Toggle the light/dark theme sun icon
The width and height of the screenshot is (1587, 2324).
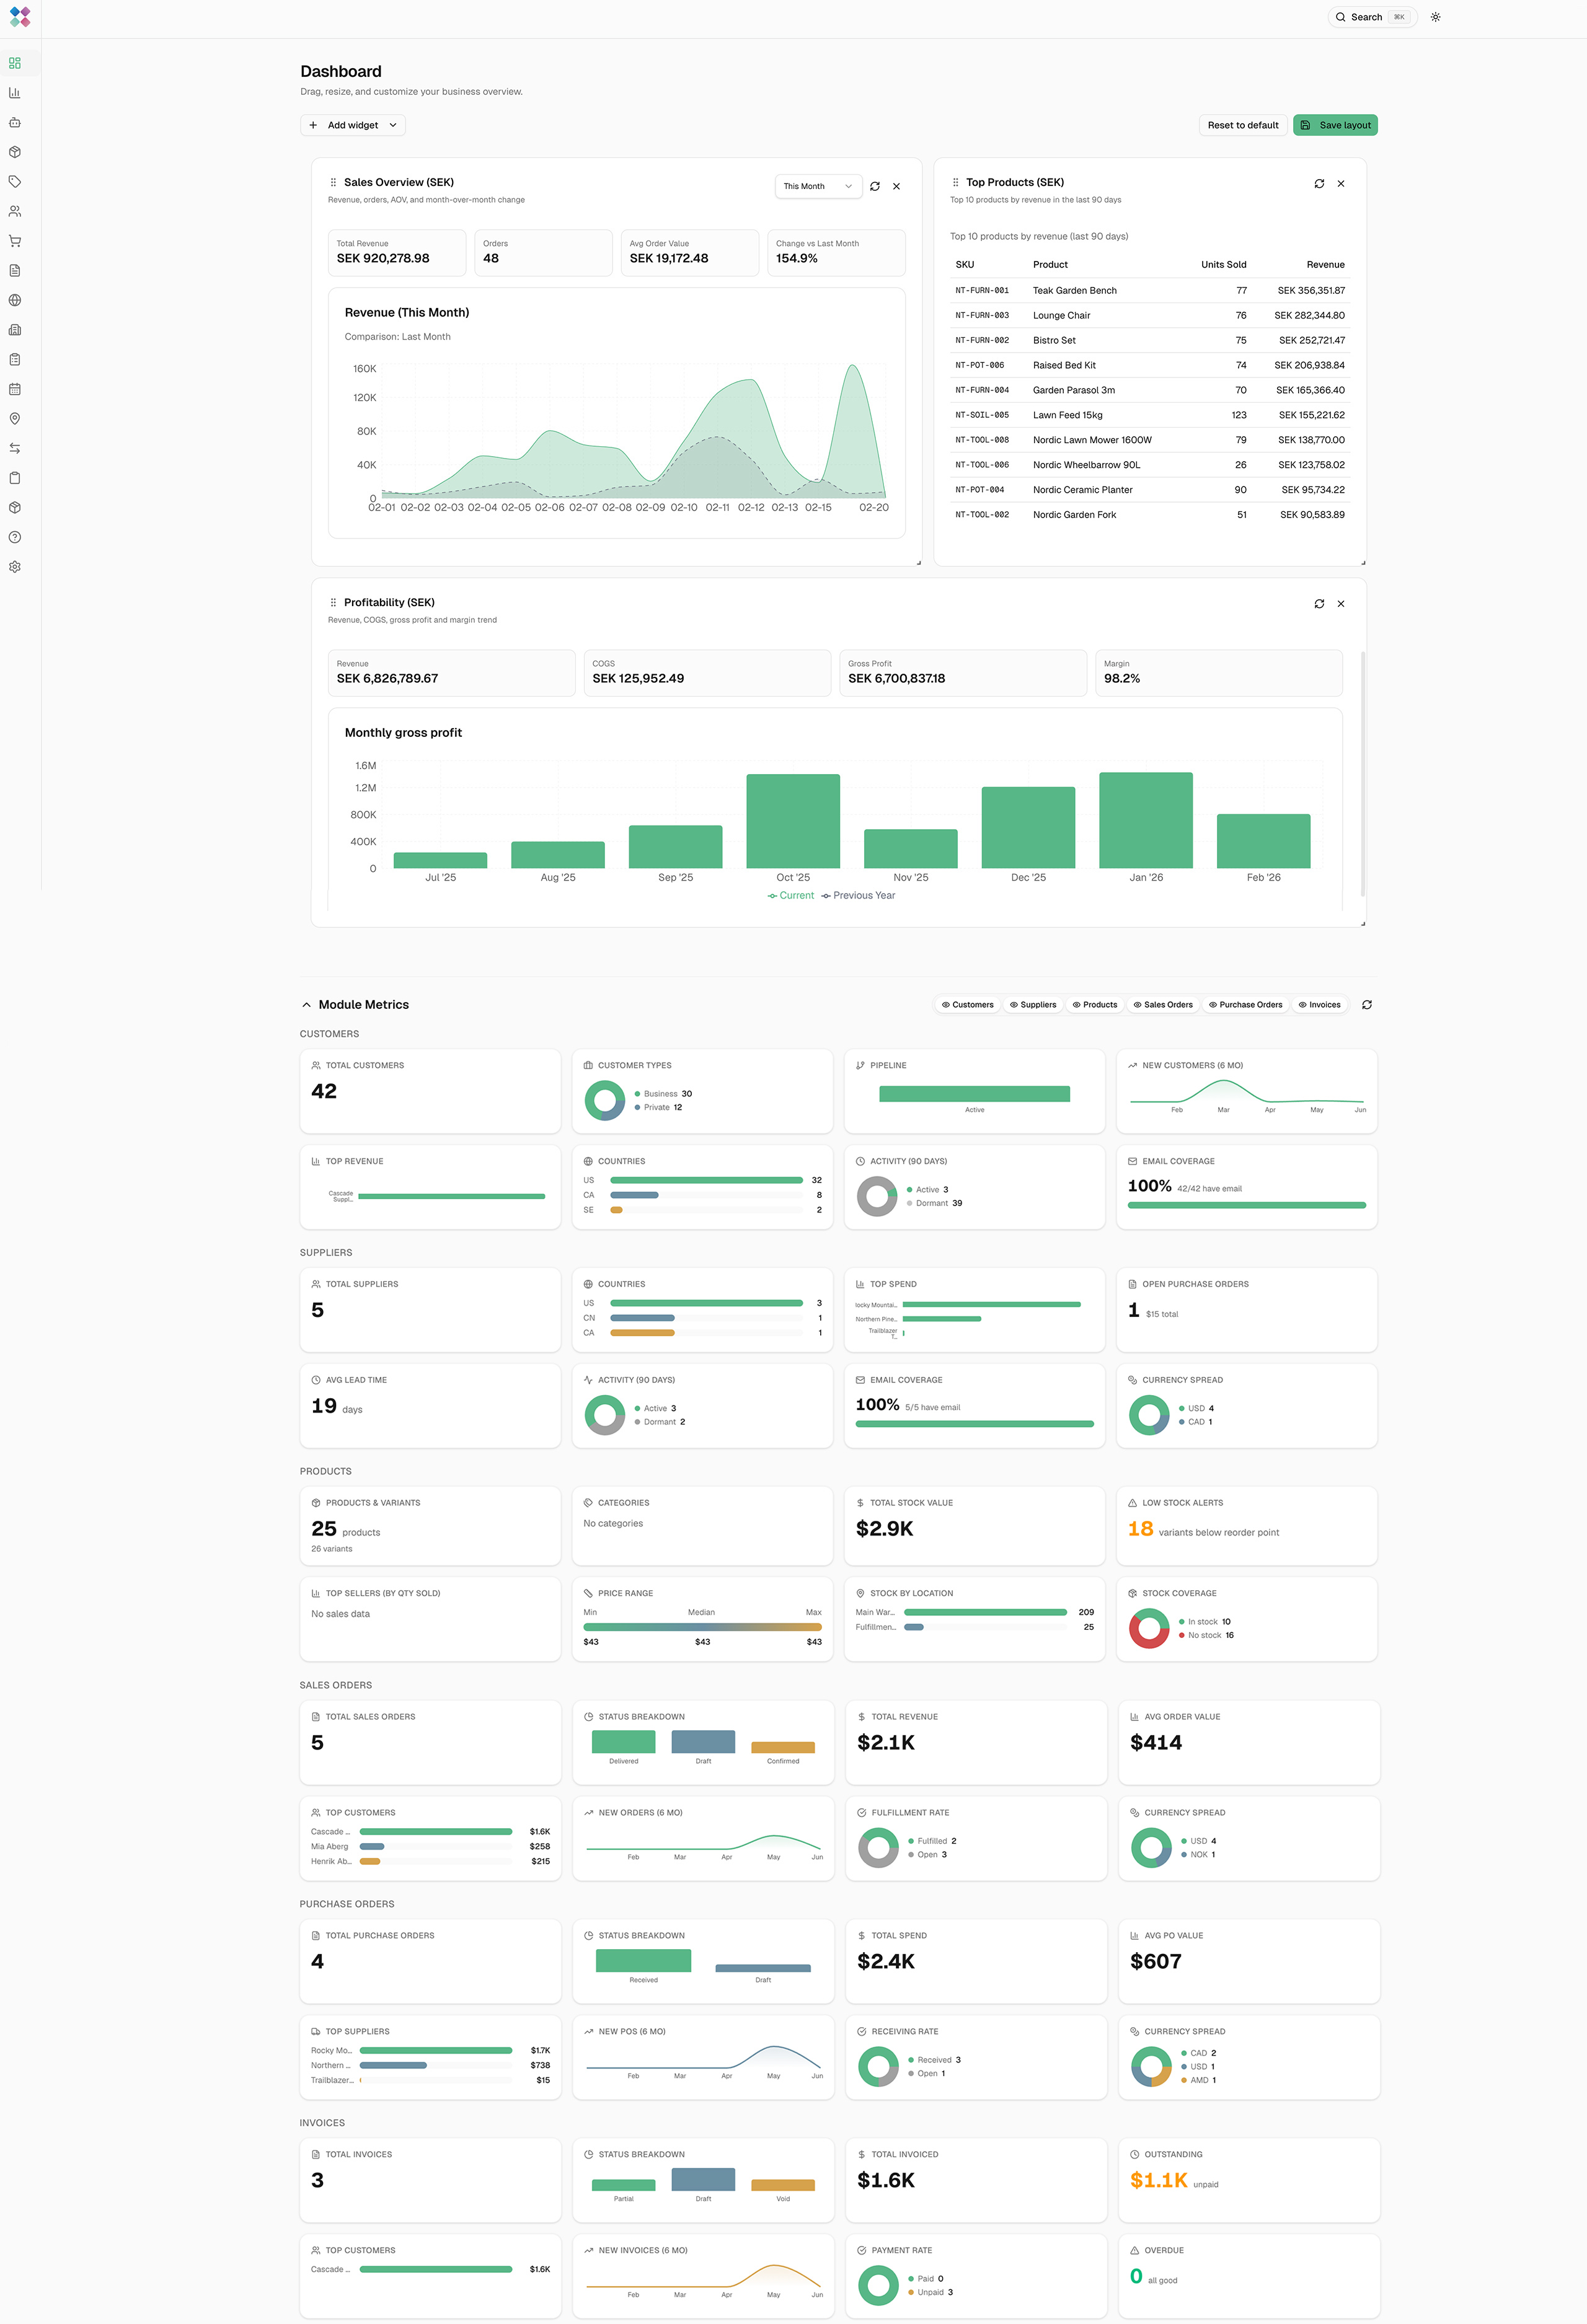point(1435,17)
